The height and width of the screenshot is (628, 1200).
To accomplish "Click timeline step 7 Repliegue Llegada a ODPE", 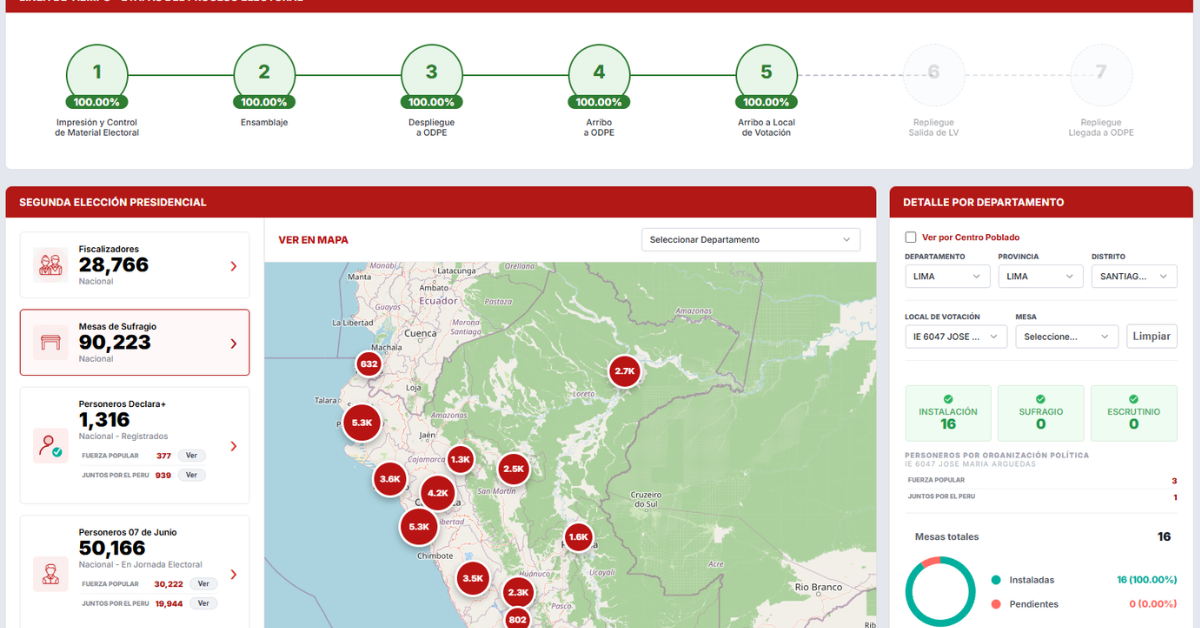I will coord(1101,74).
